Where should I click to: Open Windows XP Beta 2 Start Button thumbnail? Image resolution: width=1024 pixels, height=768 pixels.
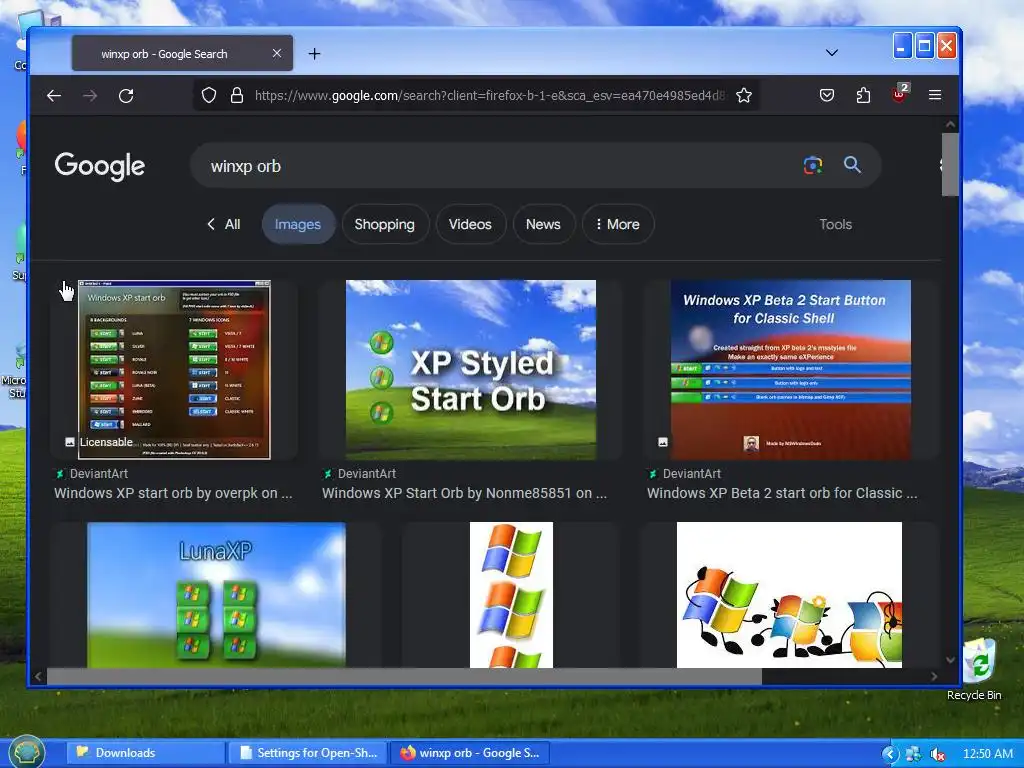790,370
